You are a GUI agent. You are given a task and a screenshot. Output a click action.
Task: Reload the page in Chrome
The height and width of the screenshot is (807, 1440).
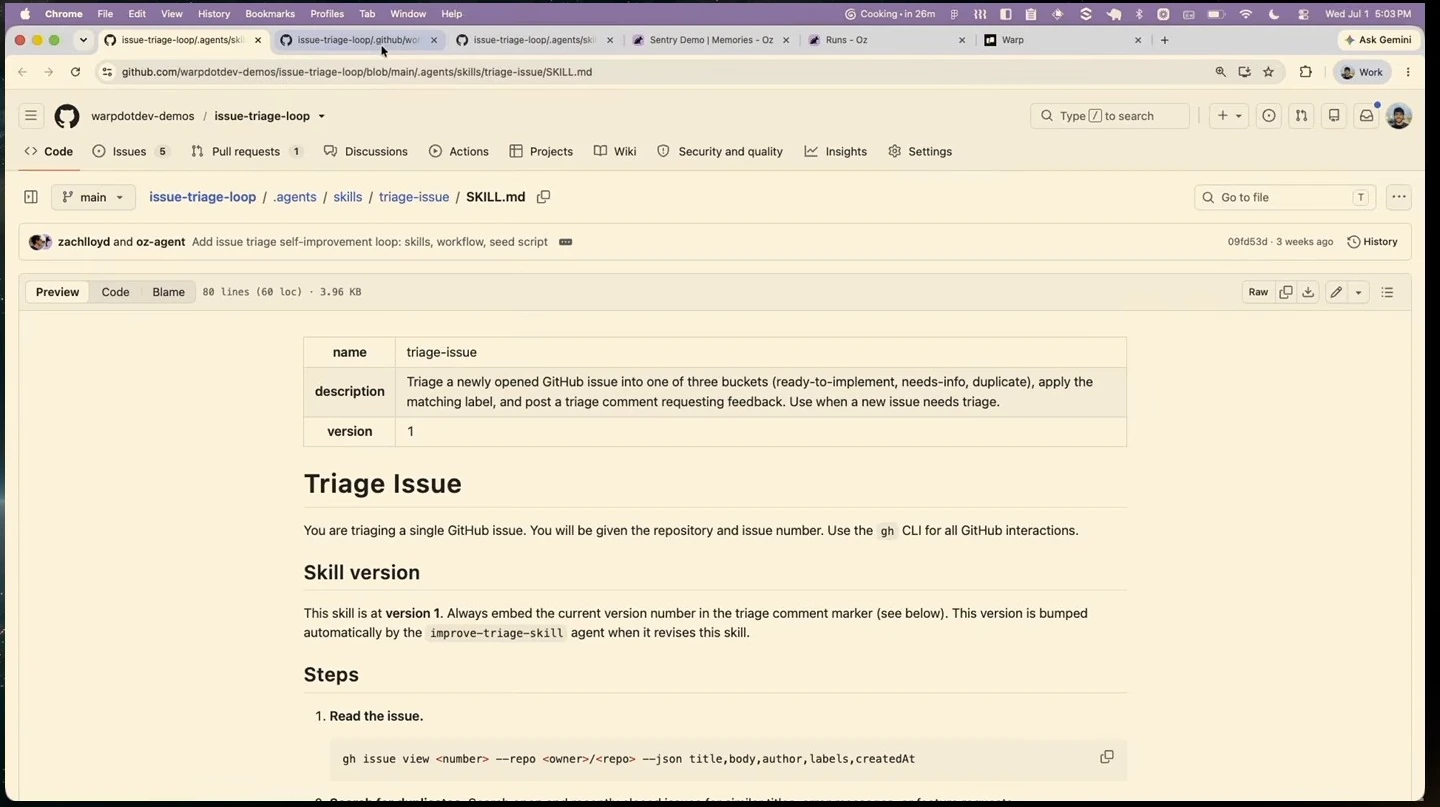pos(75,72)
